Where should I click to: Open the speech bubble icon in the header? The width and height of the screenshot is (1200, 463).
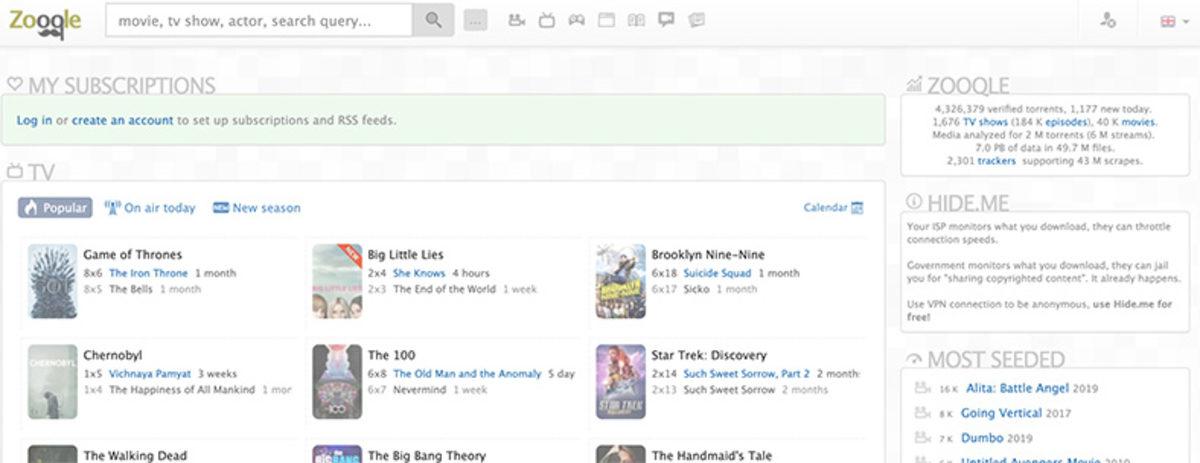click(x=667, y=20)
